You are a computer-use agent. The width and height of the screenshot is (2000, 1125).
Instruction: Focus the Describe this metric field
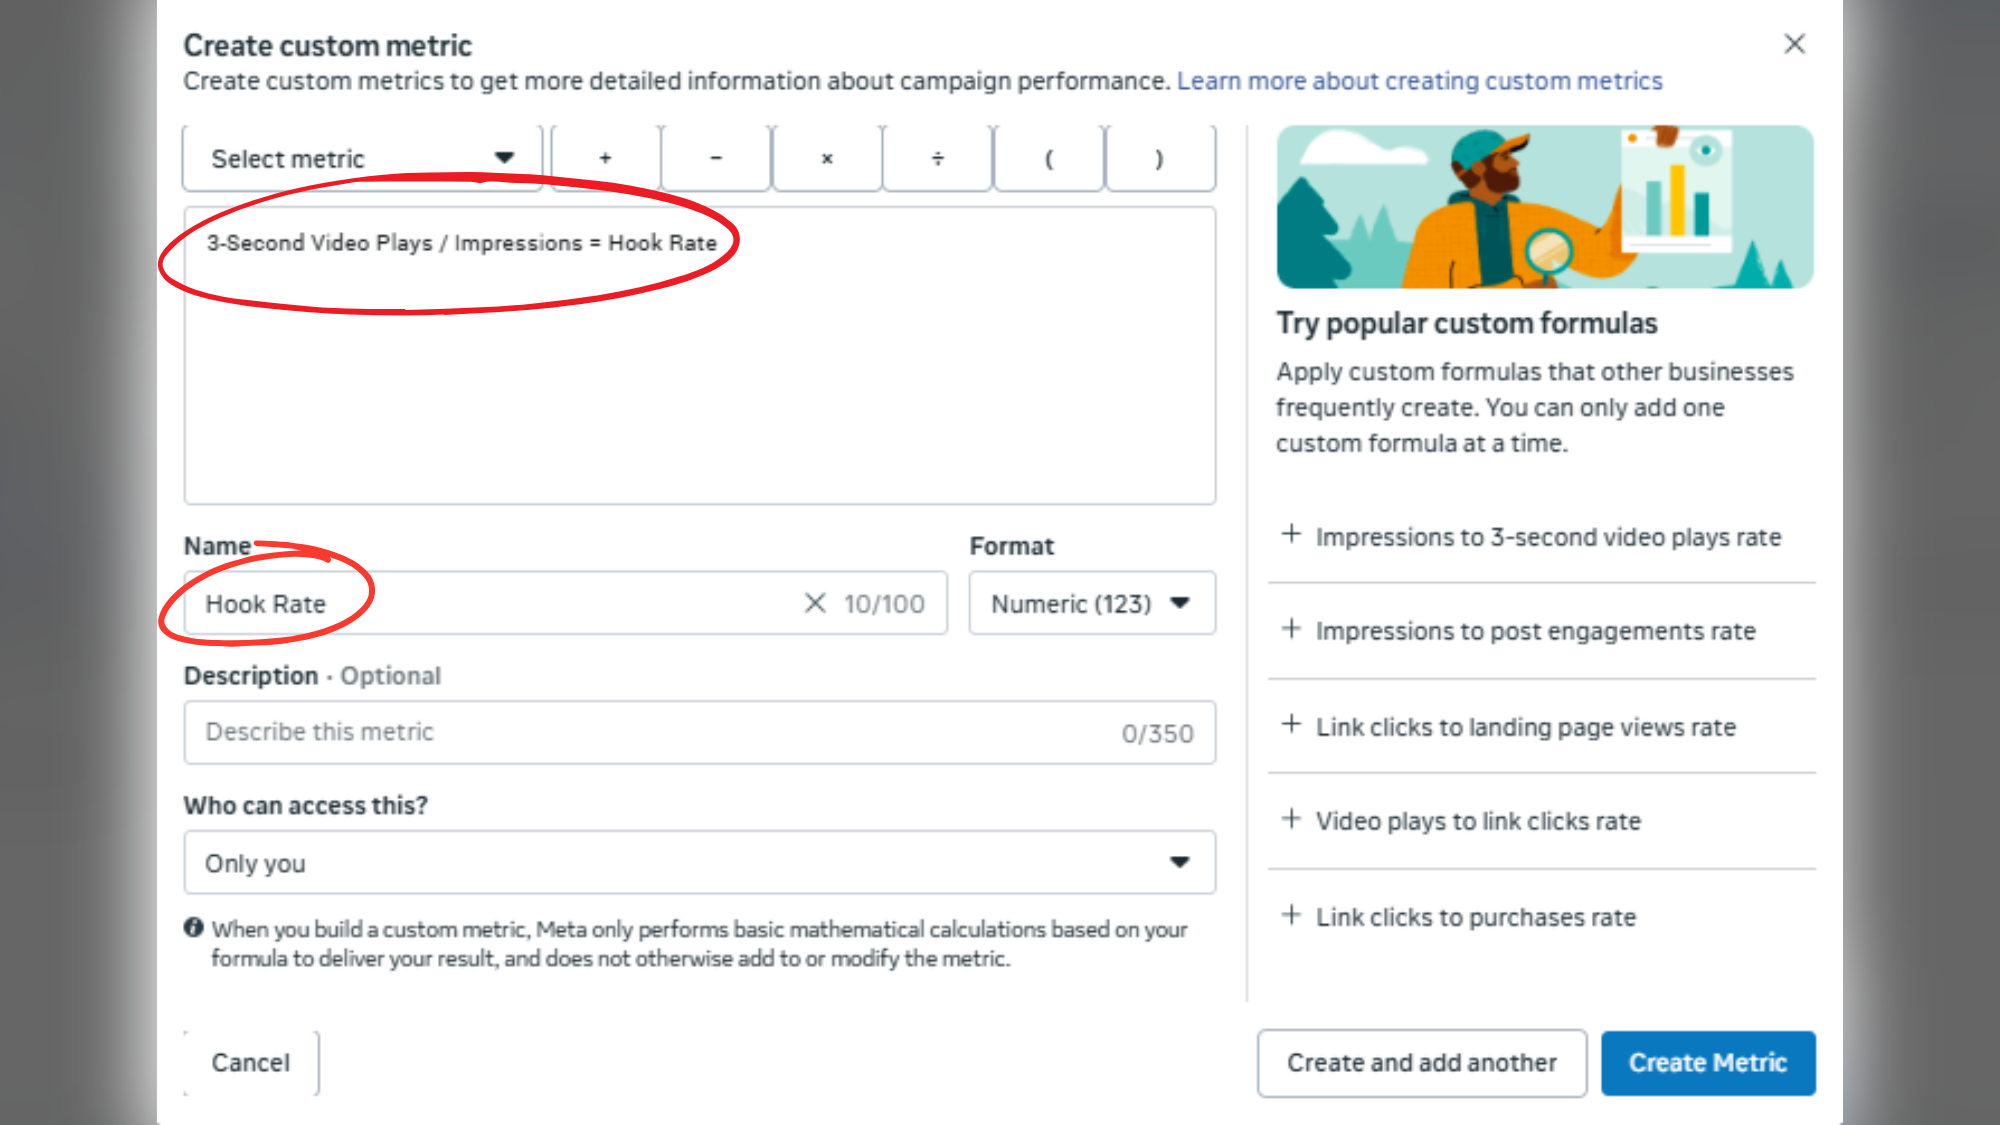click(x=650, y=732)
